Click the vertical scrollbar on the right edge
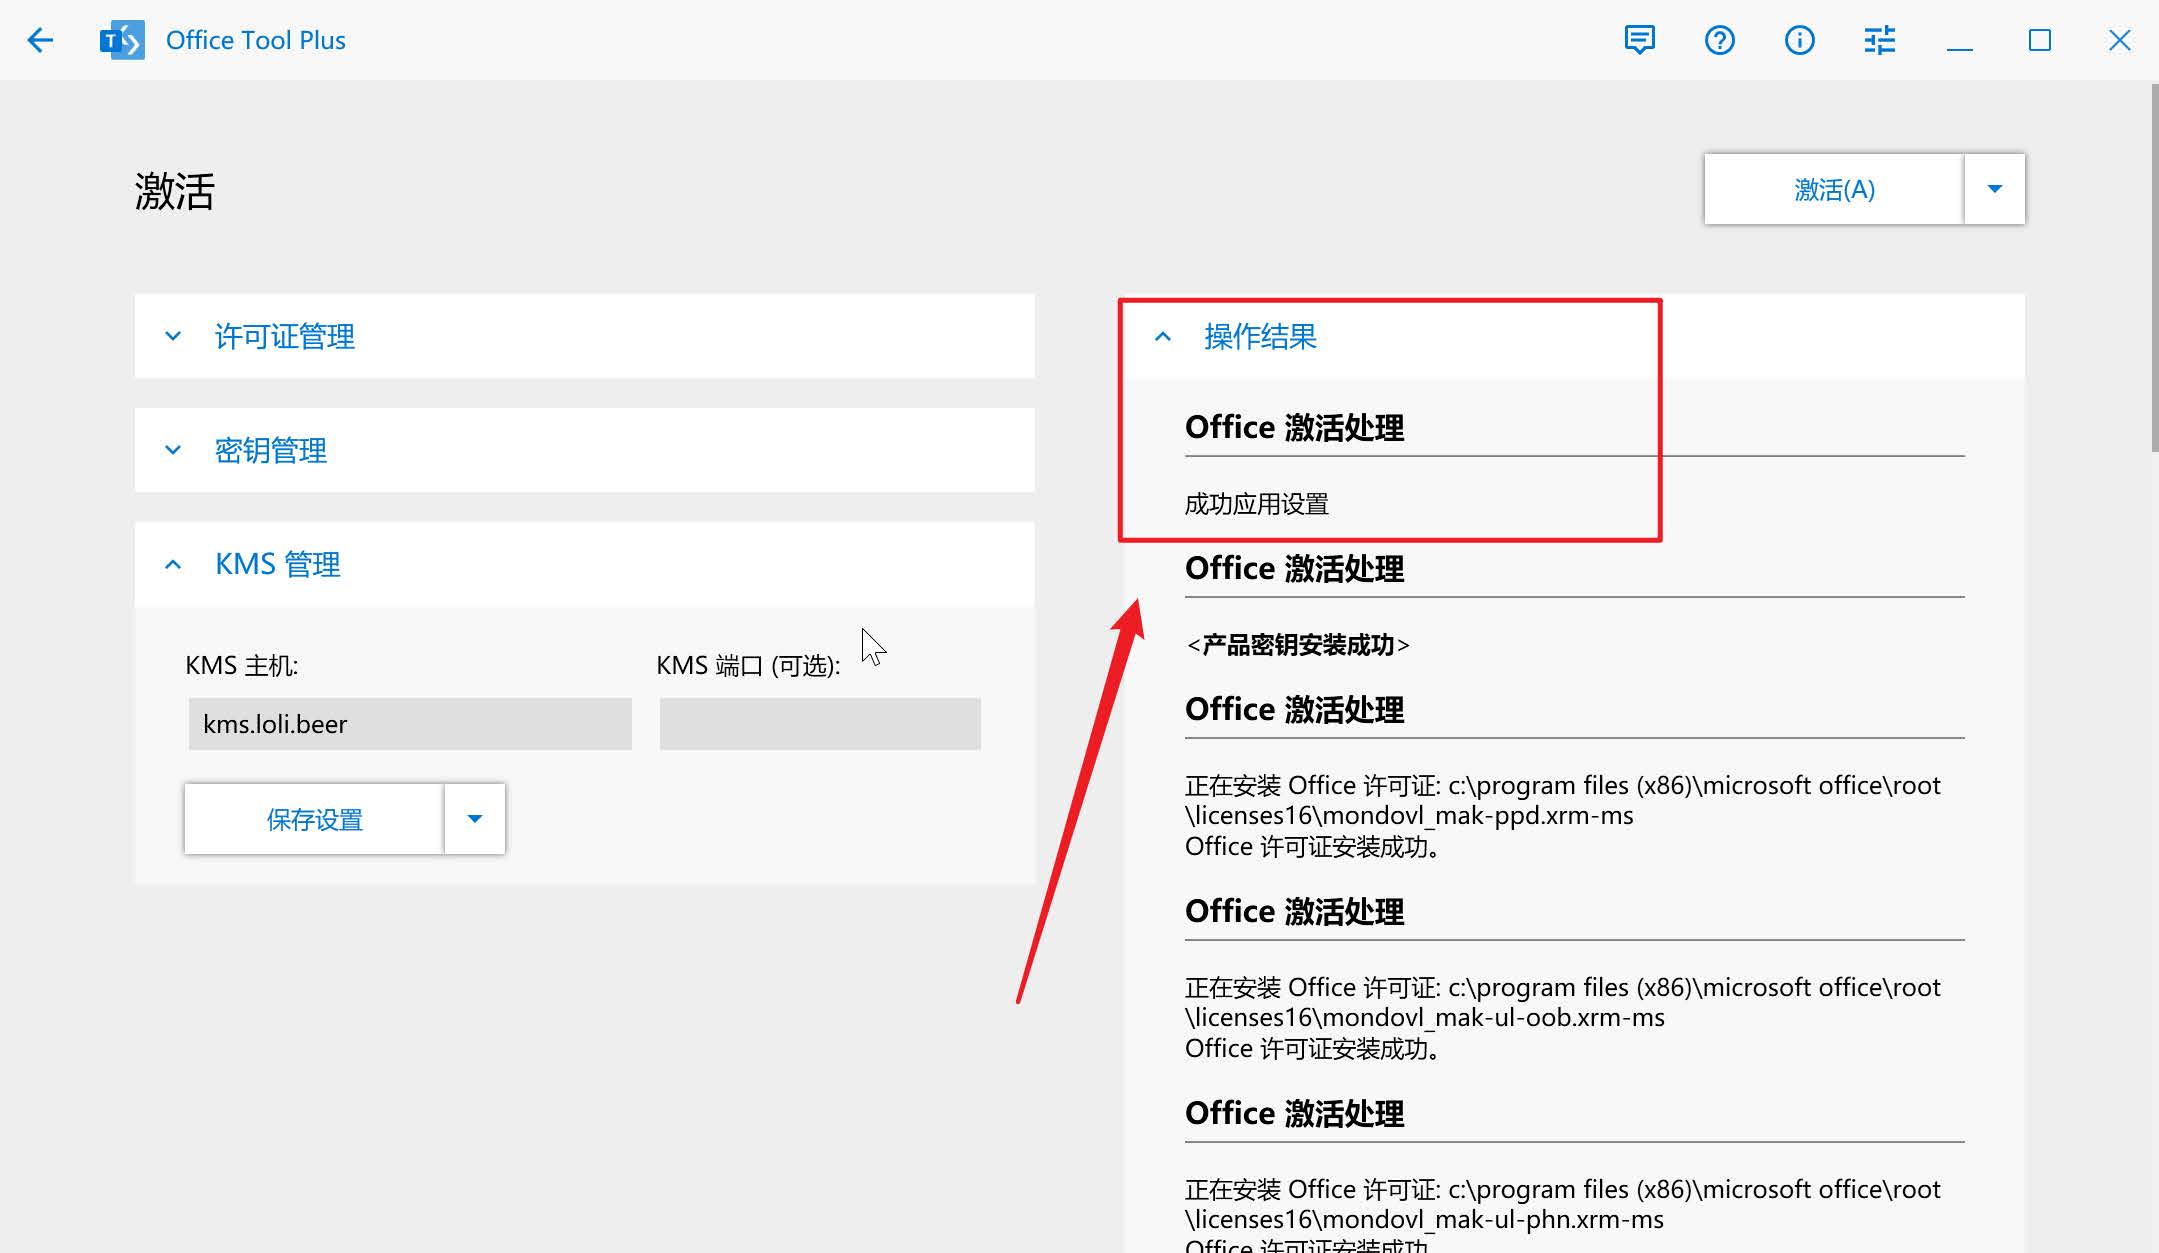Image resolution: width=2159 pixels, height=1253 pixels. pos(2154,268)
